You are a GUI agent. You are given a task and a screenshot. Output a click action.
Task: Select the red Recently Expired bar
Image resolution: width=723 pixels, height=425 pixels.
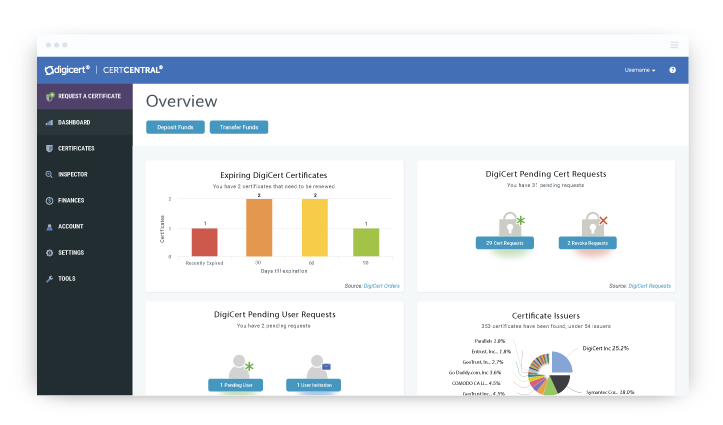coord(204,242)
